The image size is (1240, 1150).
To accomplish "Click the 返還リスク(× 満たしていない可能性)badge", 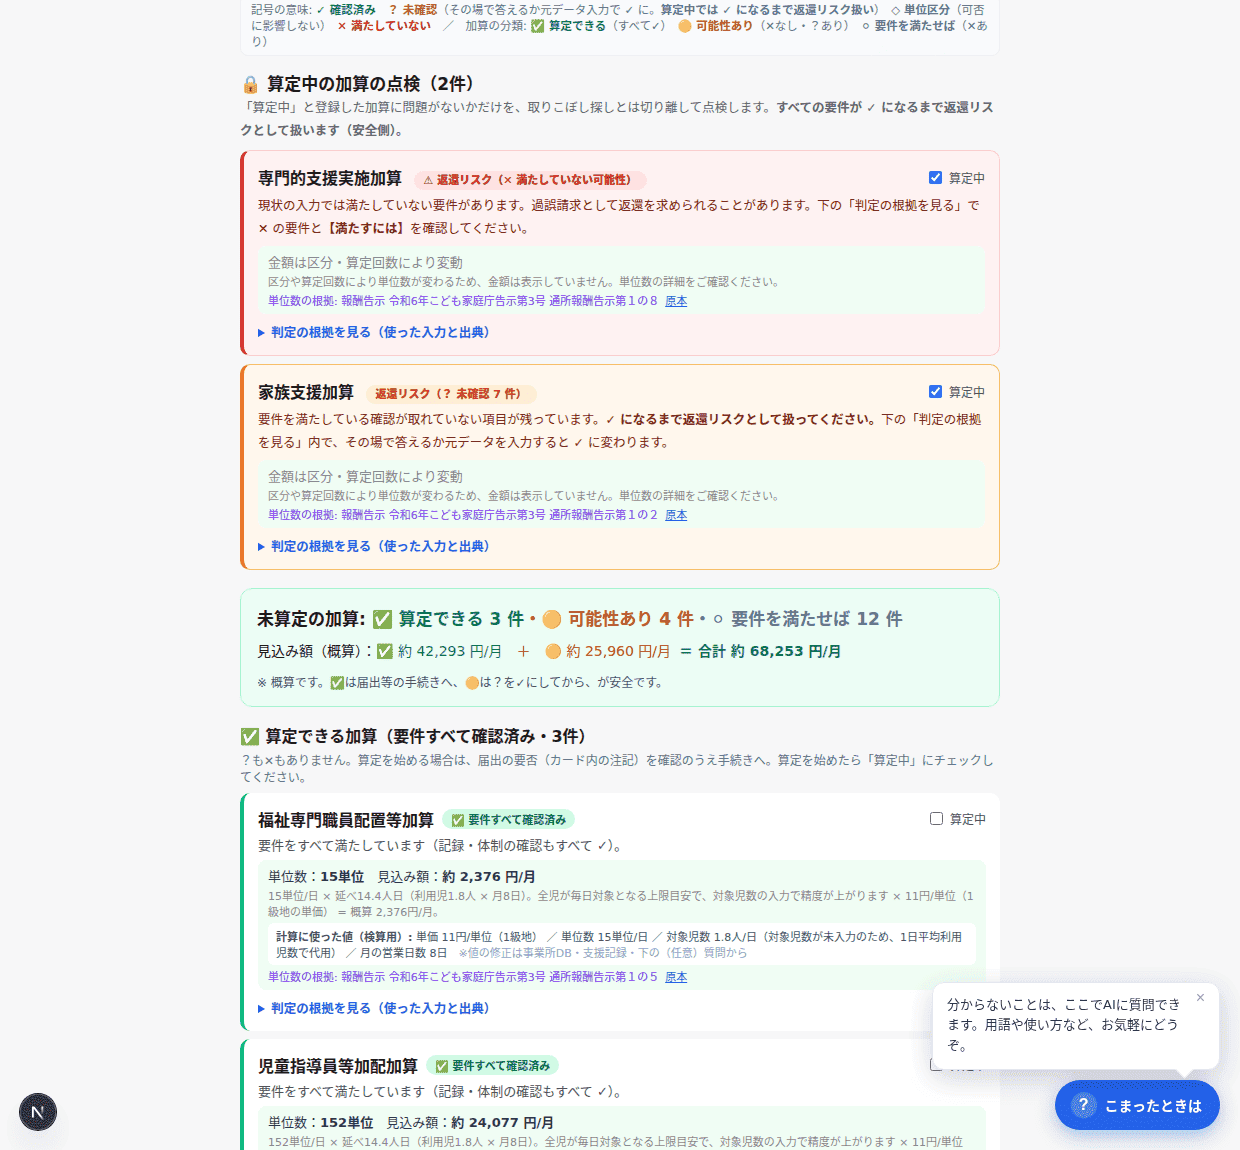I will pyautogui.click(x=530, y=180).
